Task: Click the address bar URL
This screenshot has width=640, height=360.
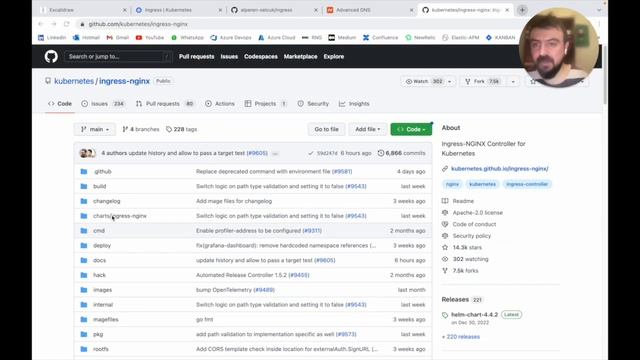Action: pyautogui.click(x=138, y=24)
